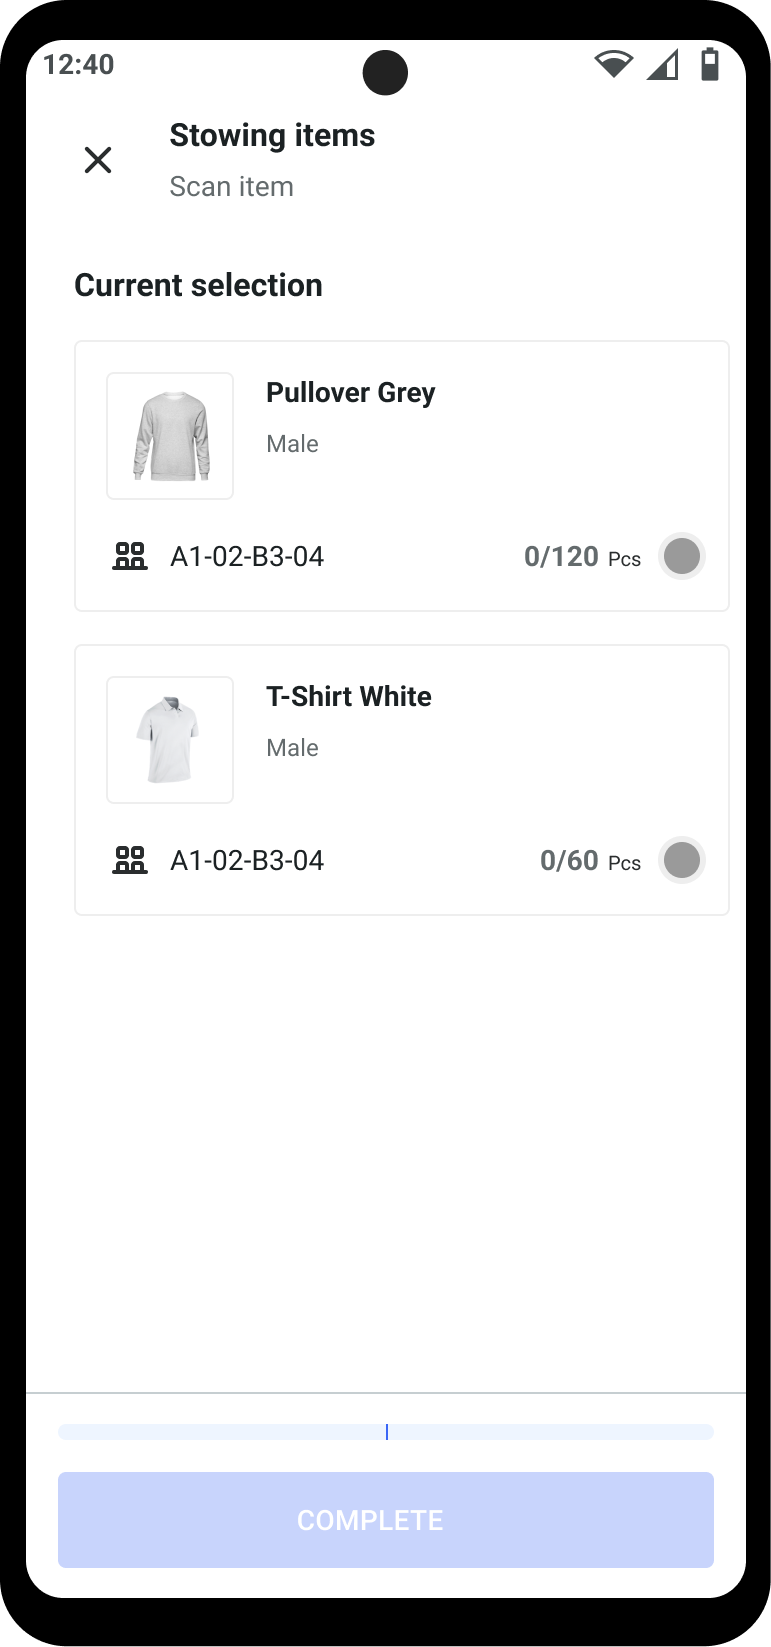Tap the 12:40 clock in the status bar
This screenshot has width=771, height=1647.
tap(79, 65)
